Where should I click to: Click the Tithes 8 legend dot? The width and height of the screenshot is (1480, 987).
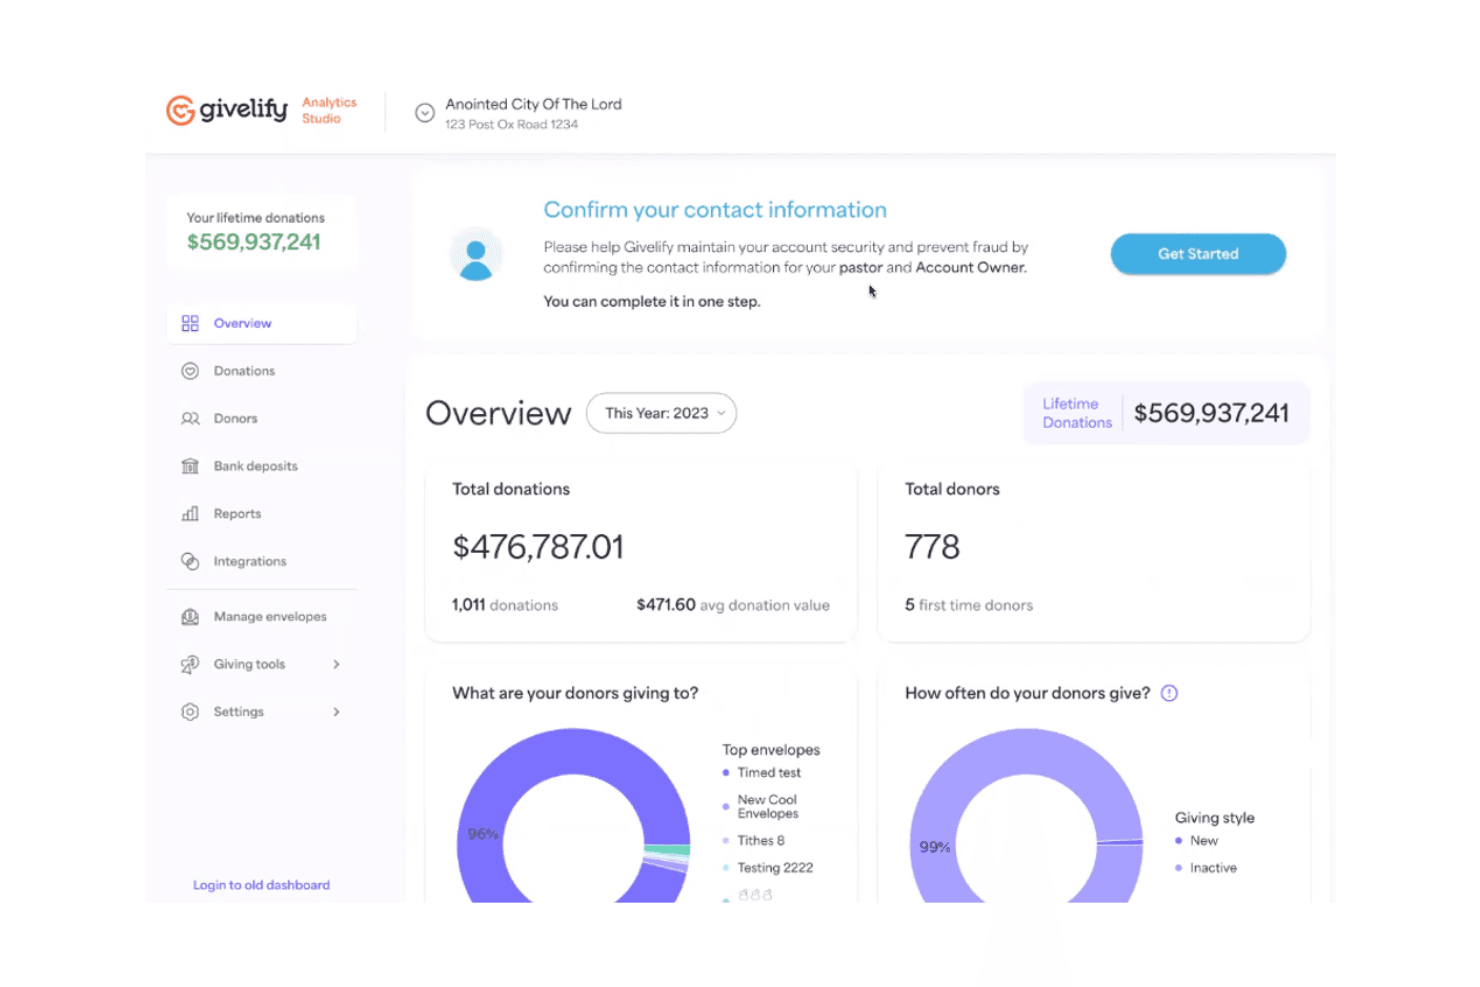pos(725,841)
